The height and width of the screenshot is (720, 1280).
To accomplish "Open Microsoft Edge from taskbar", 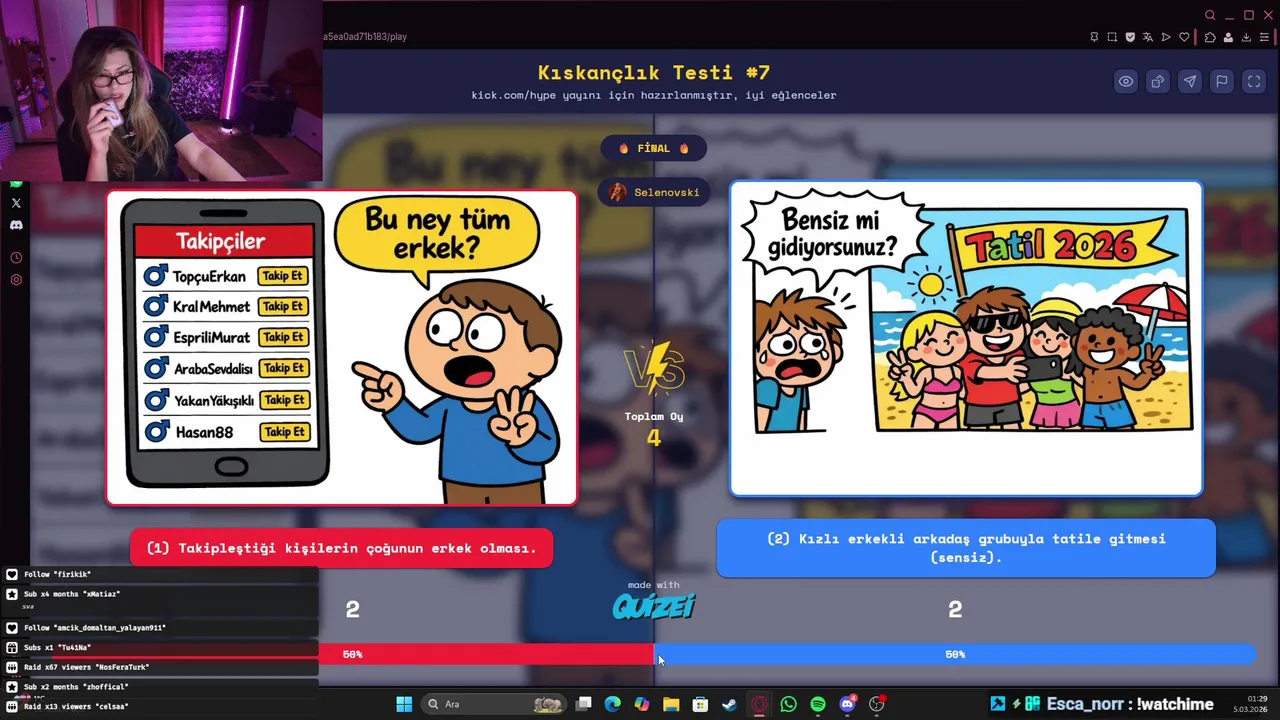I will click(613, 704).
